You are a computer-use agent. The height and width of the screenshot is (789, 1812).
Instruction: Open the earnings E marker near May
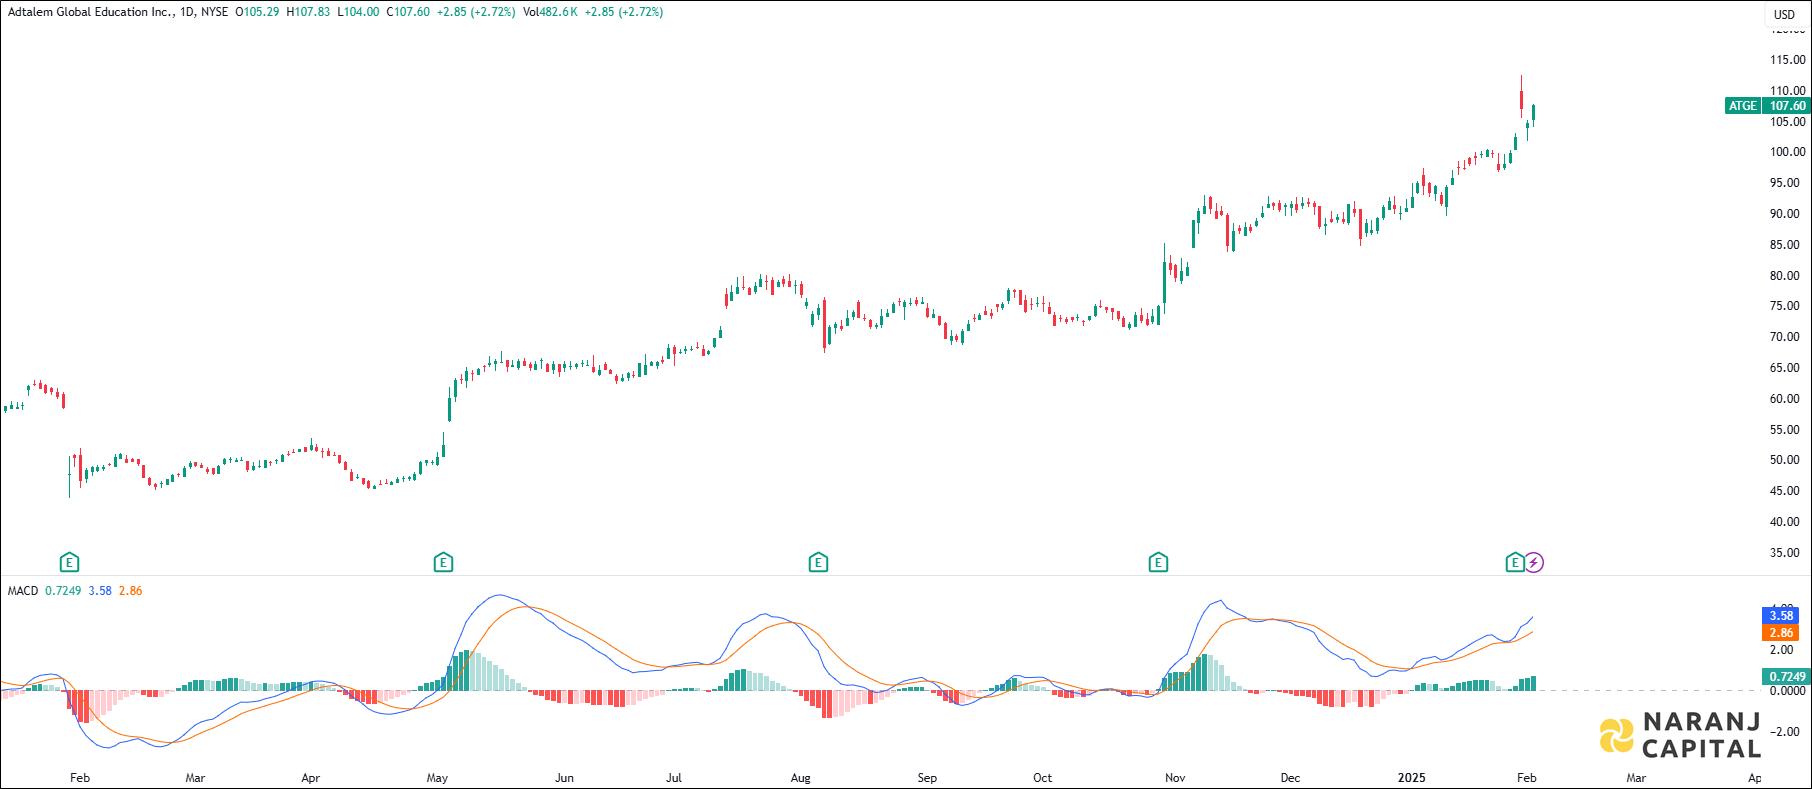(443, 563)
